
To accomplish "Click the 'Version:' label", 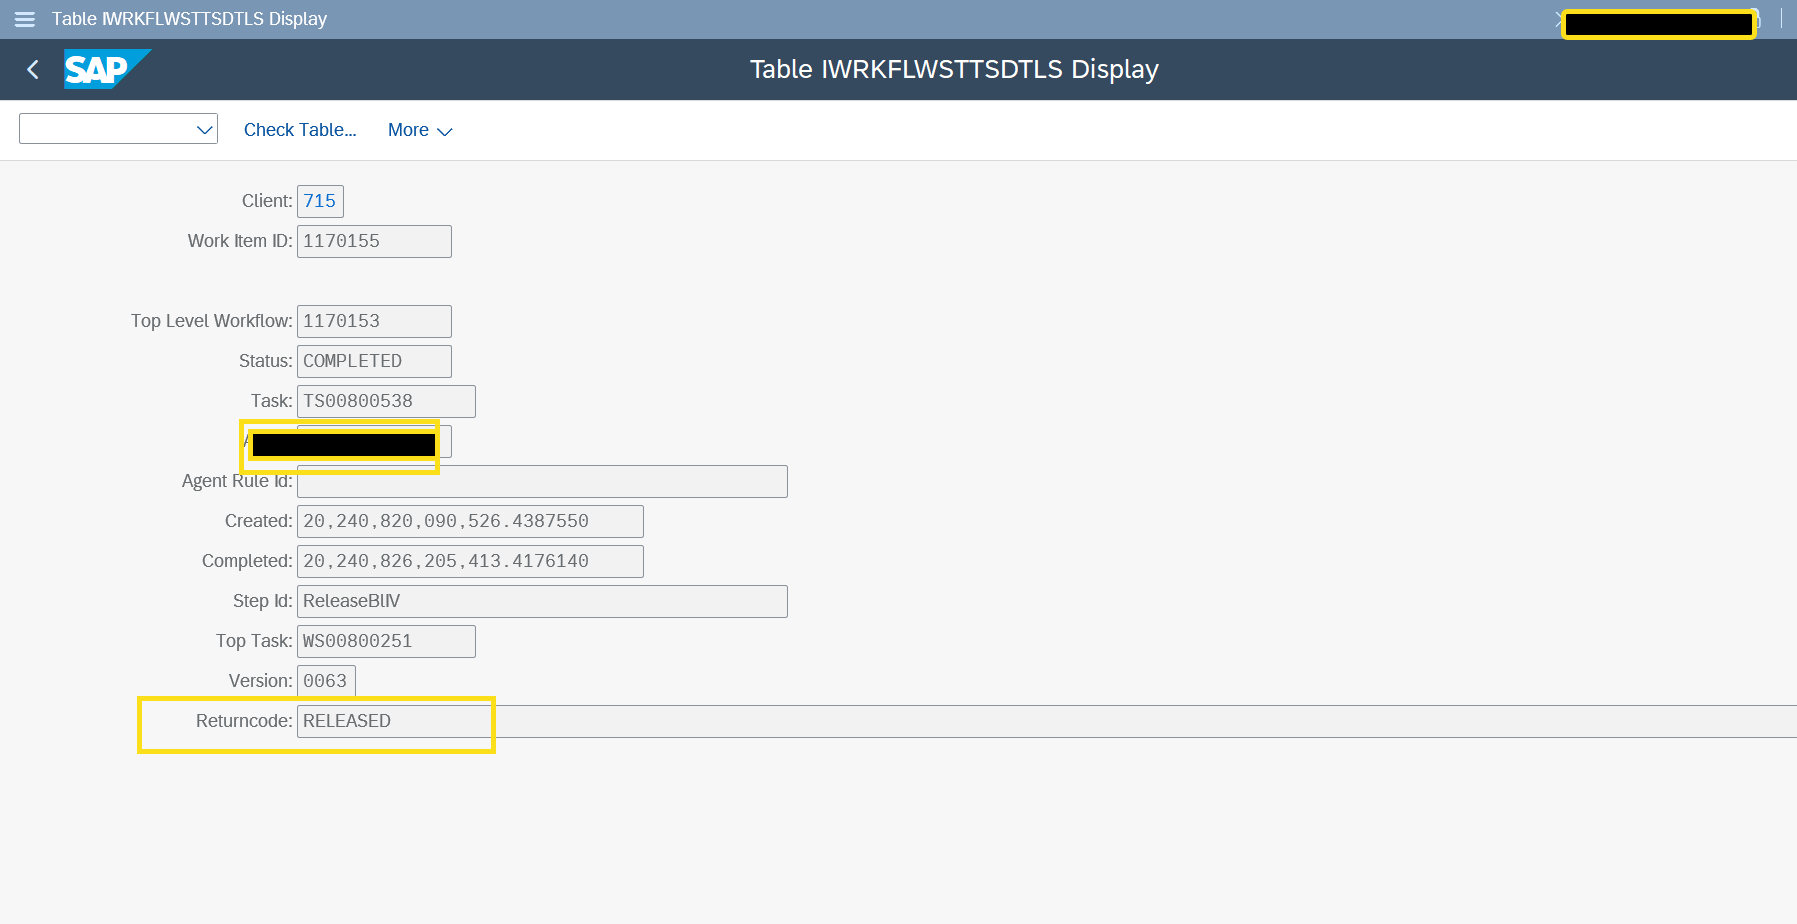I will click(261, 681).
